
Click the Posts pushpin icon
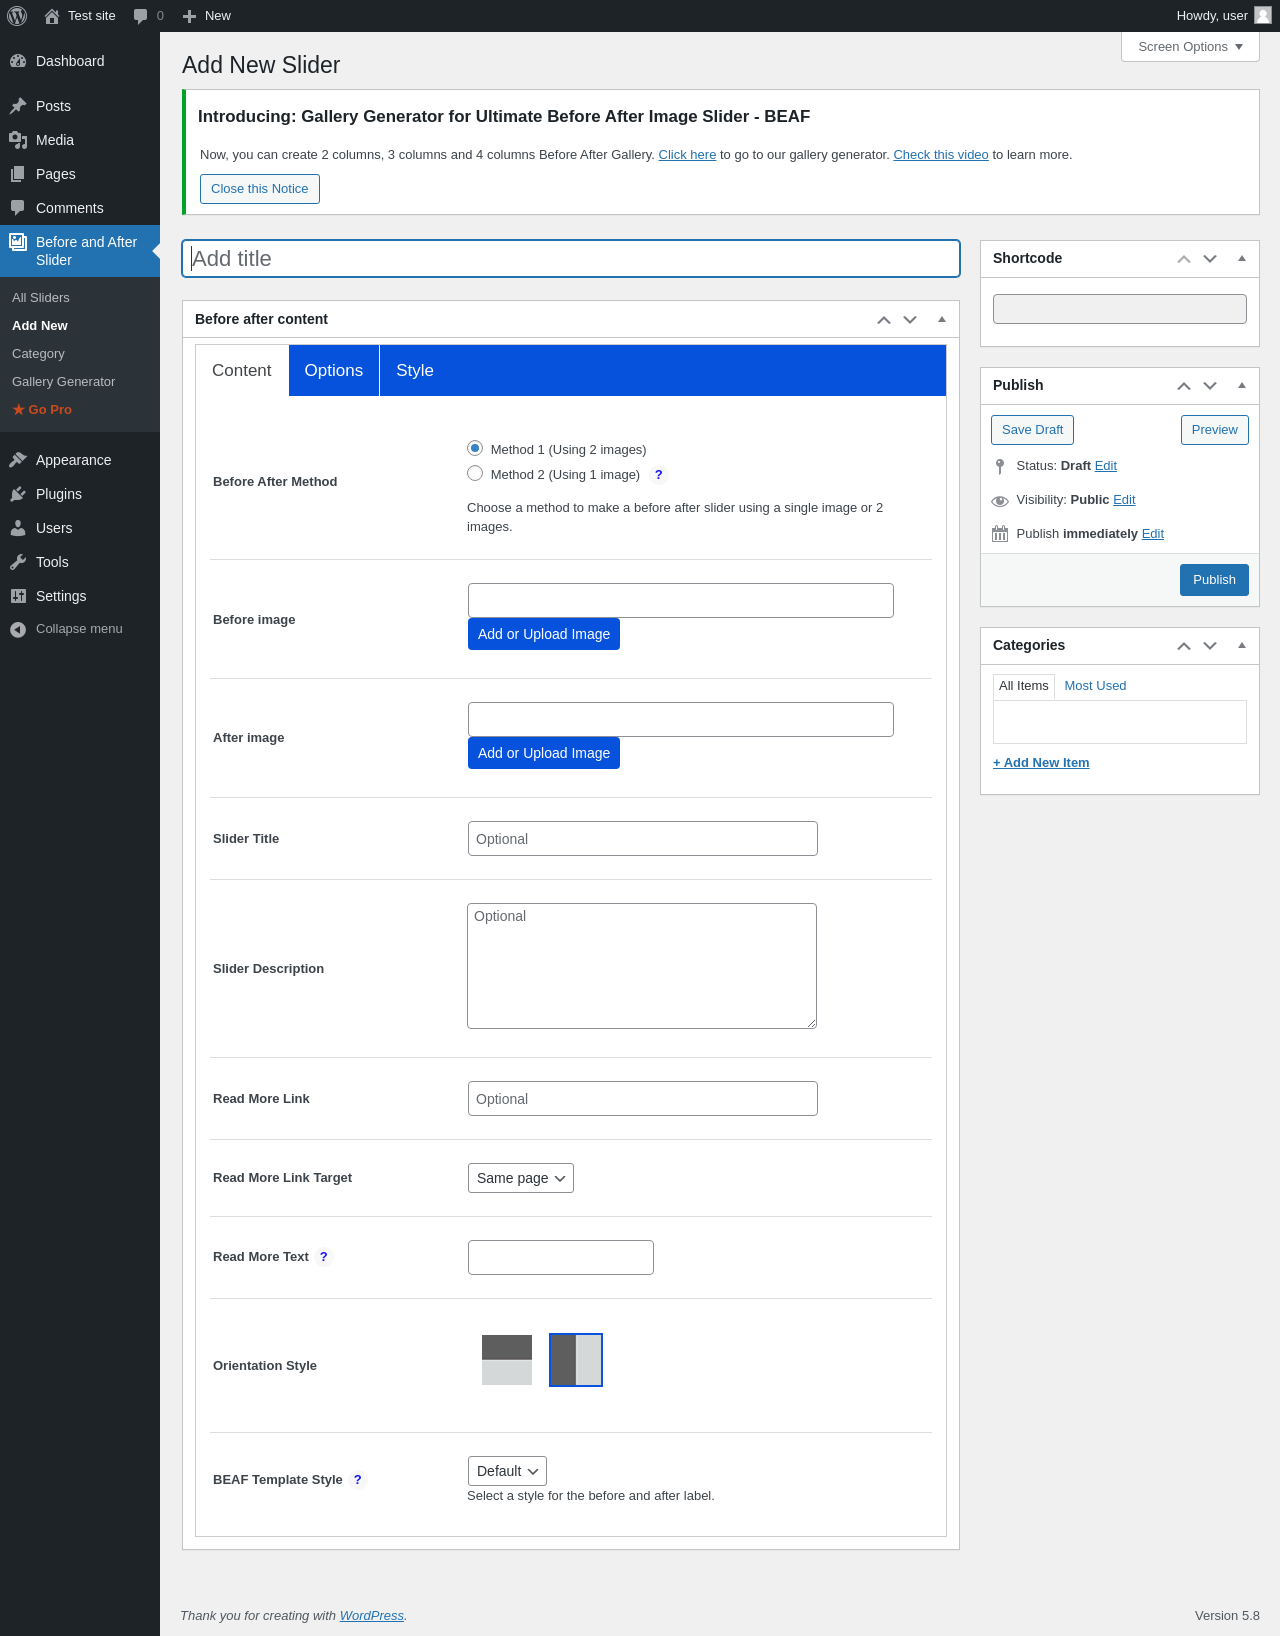click(x=18, y=106)
